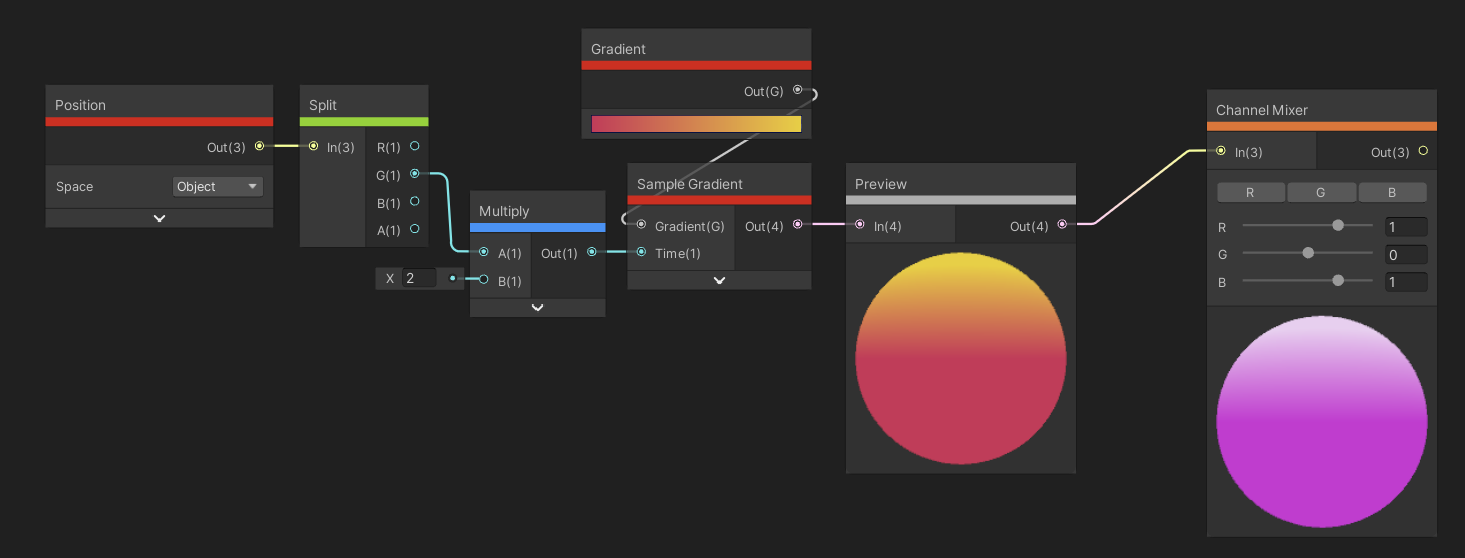Screen dimensions: 1465x558
Task: Click the Split node B(1) output port
Action: 415,202
